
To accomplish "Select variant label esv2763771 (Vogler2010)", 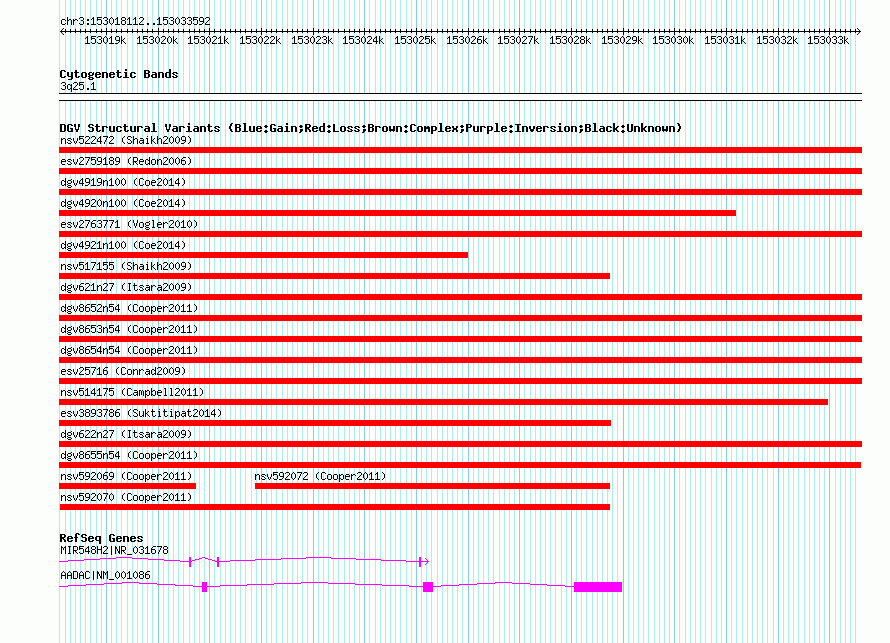I will coord(129,224).
